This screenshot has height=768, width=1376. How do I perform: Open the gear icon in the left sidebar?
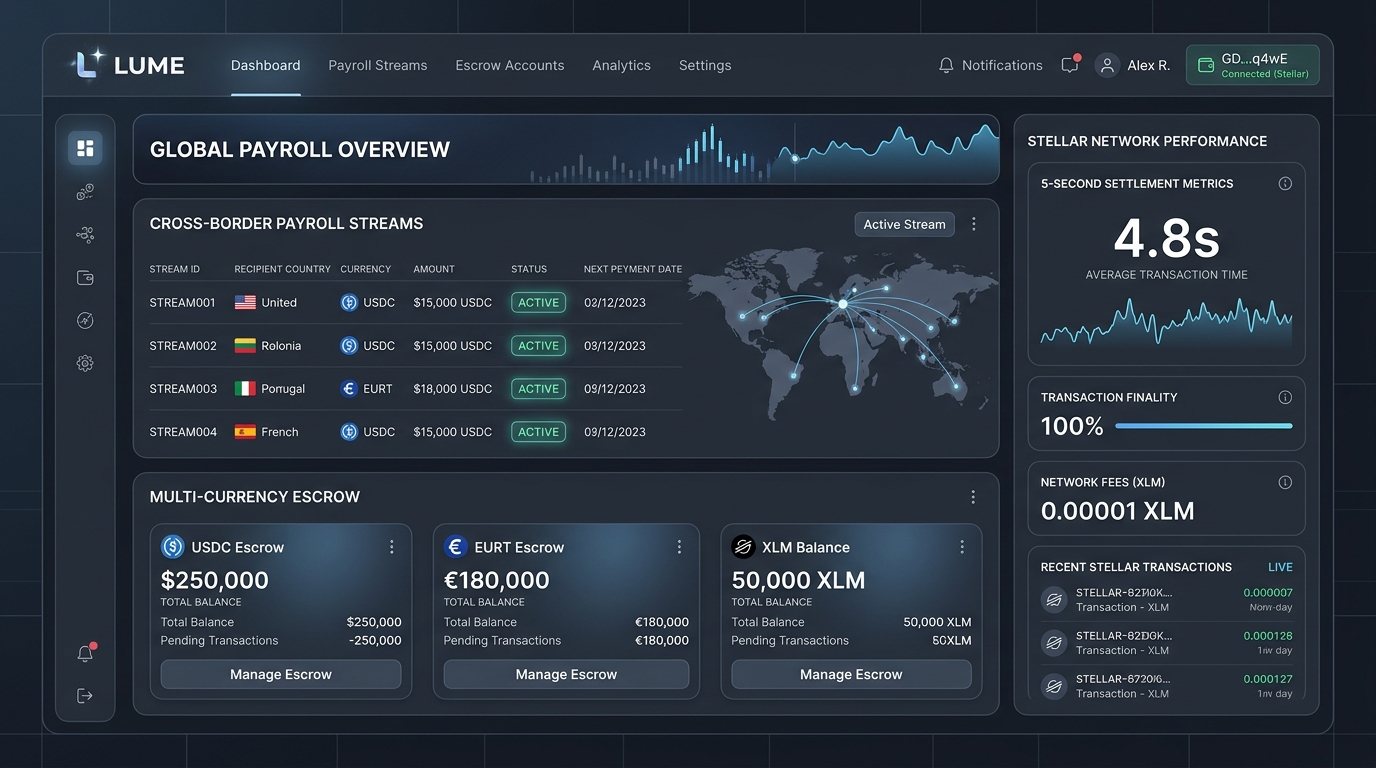tap(85, 364)
